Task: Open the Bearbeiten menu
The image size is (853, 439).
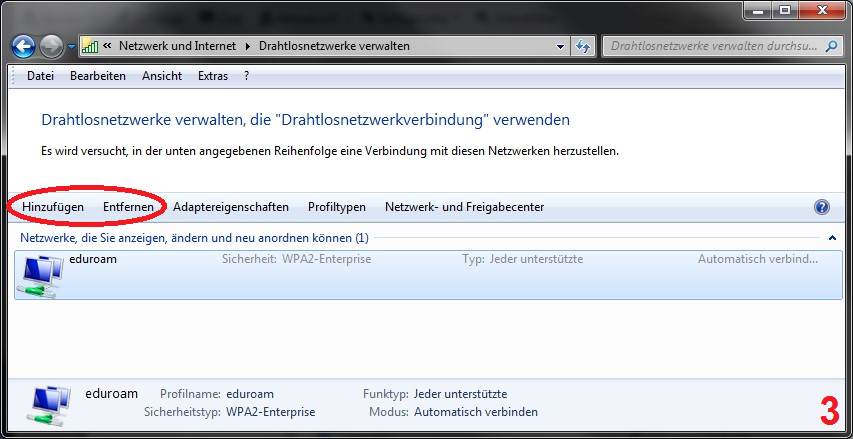Action: point(98,76)
